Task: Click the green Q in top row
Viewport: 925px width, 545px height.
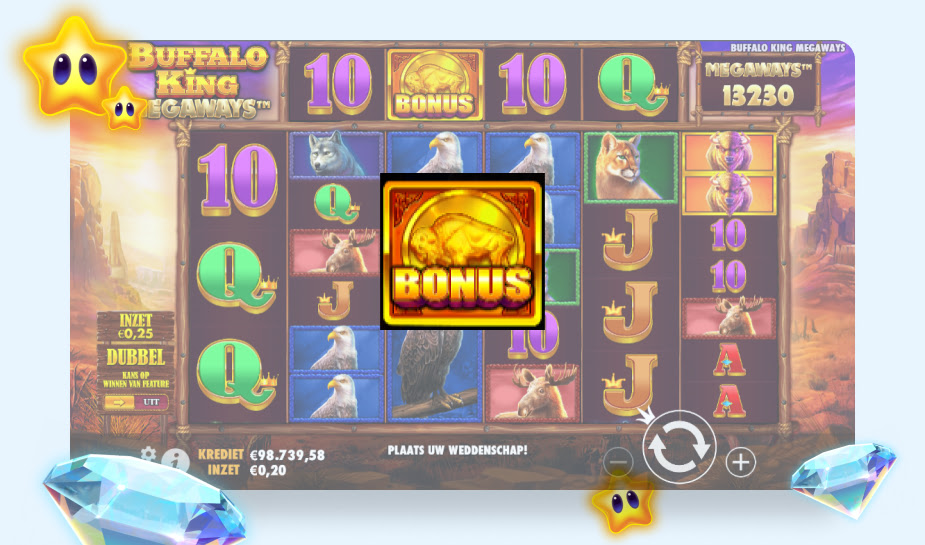Action: click(632, 85)
